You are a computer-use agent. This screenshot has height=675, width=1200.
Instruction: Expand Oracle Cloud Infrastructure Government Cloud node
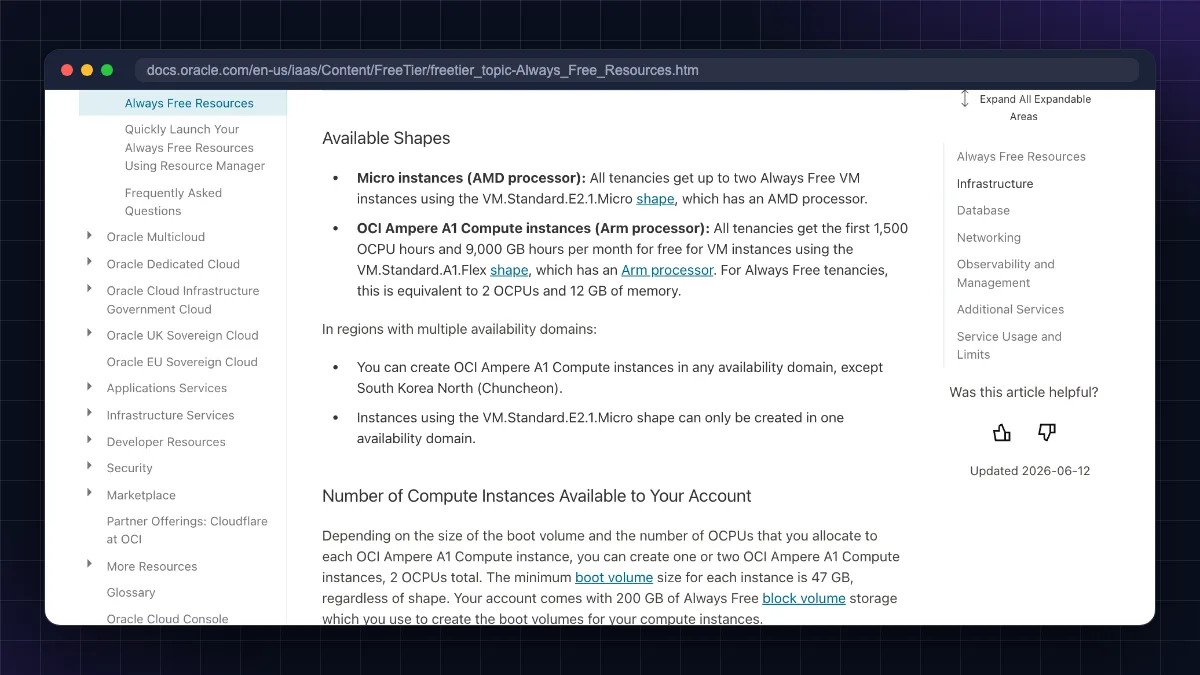click(x=91, y=290)
